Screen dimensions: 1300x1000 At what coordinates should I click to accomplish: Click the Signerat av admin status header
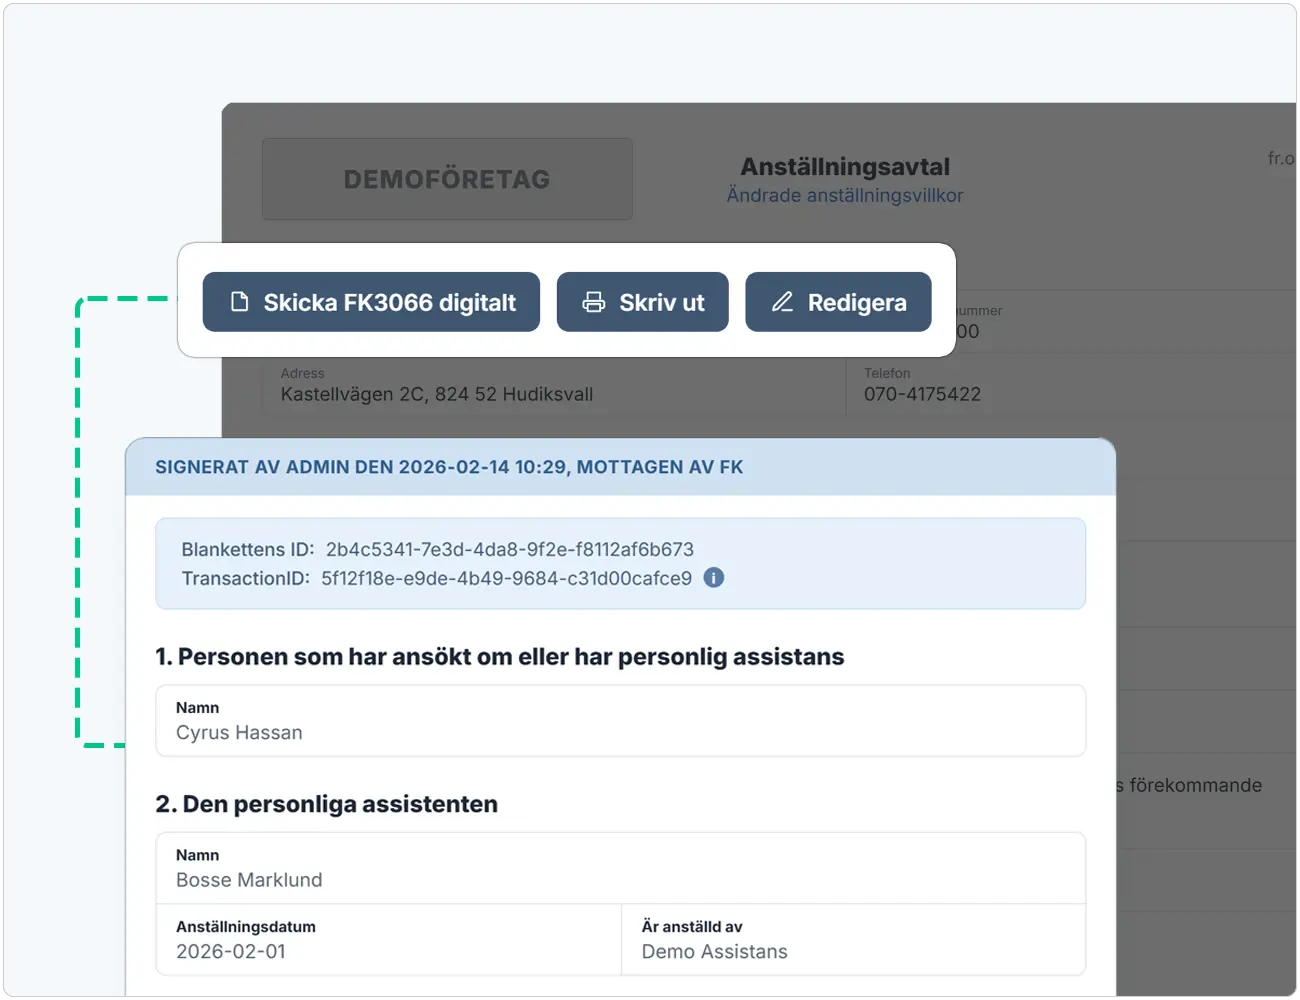pos(620,467)
